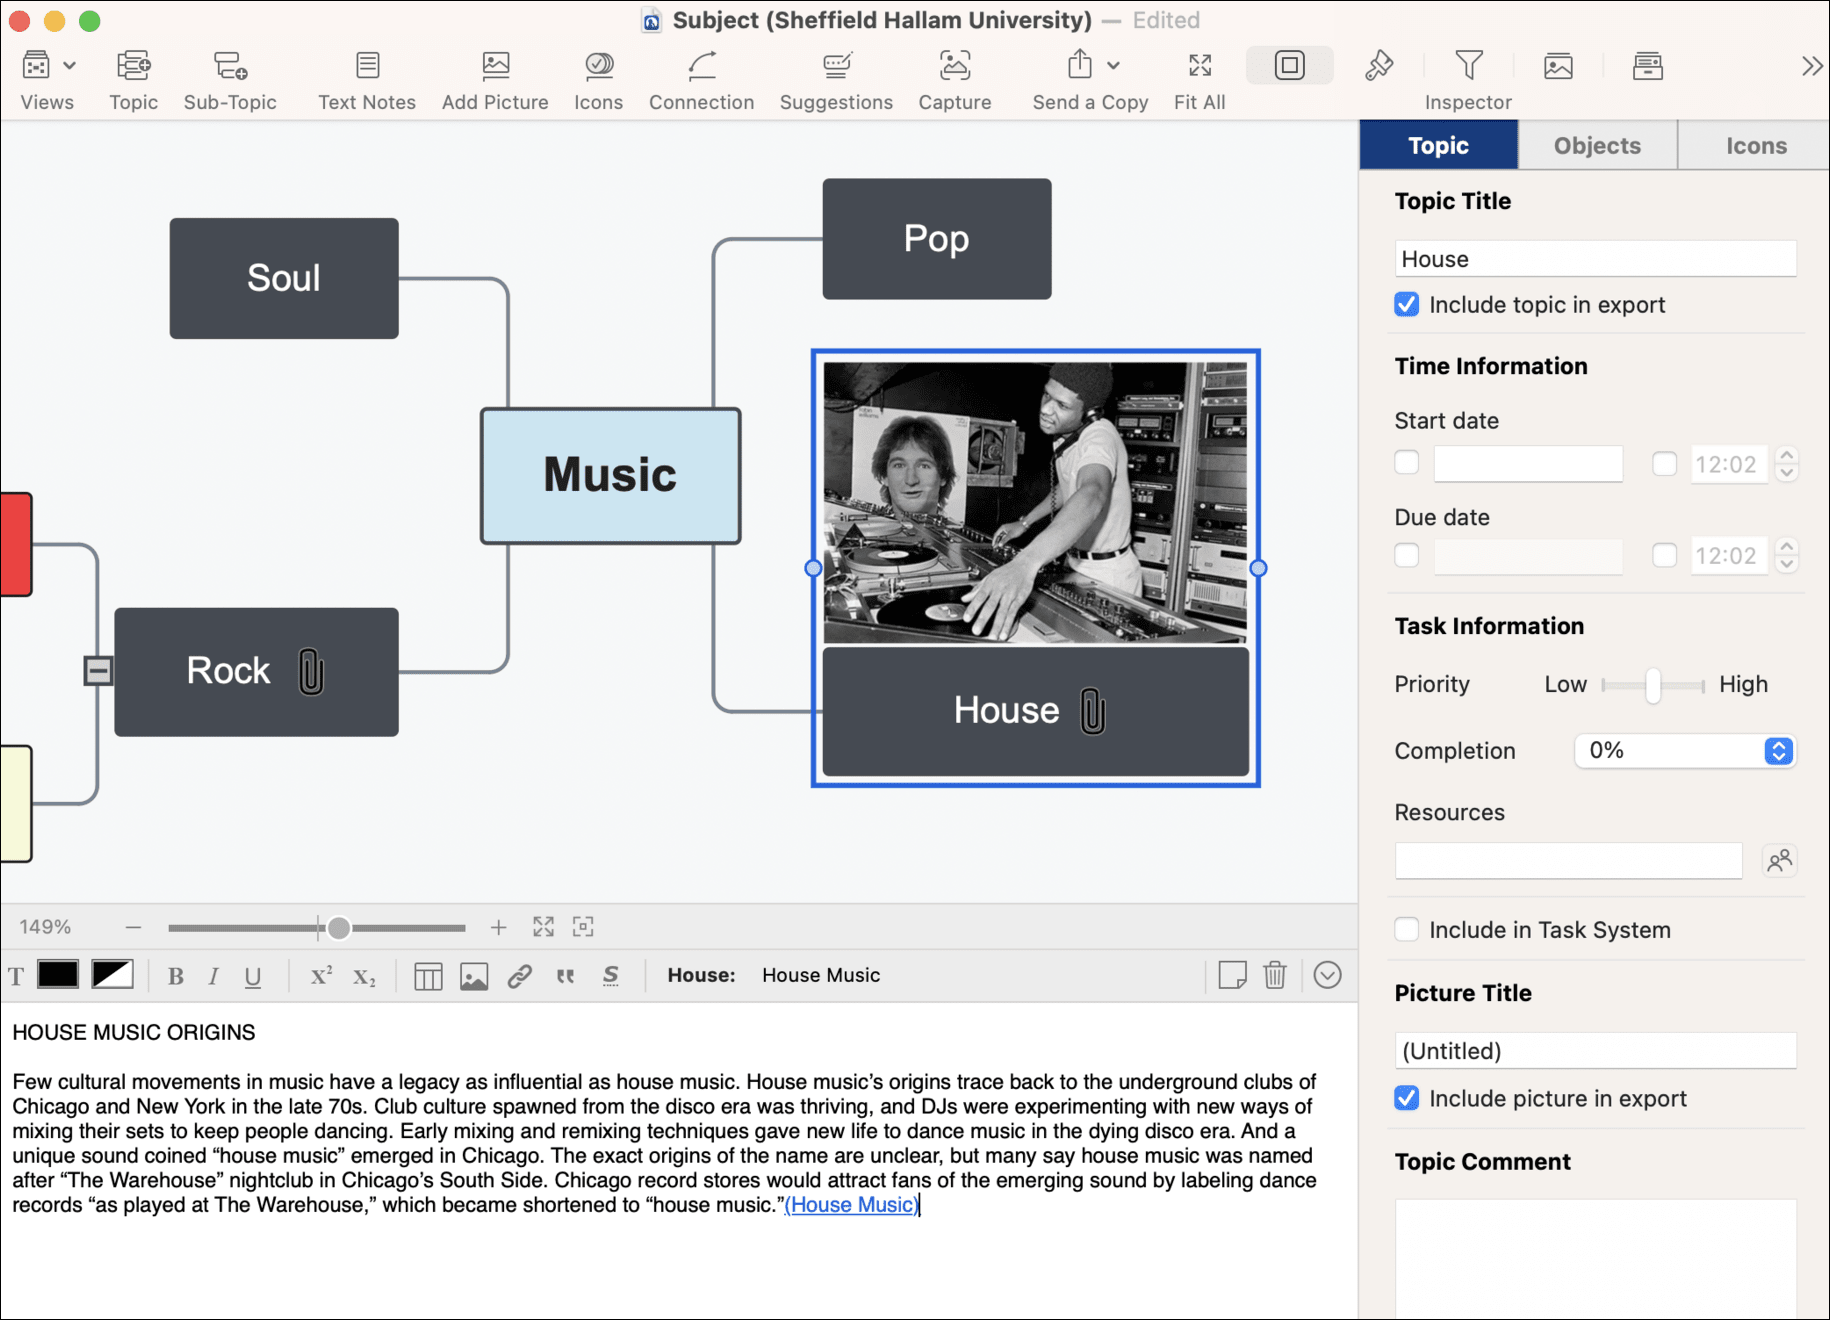Click the Capture toolbar icon
Image resolution: width=1830 pixels, height=1320 pixels.
point(954,67)
